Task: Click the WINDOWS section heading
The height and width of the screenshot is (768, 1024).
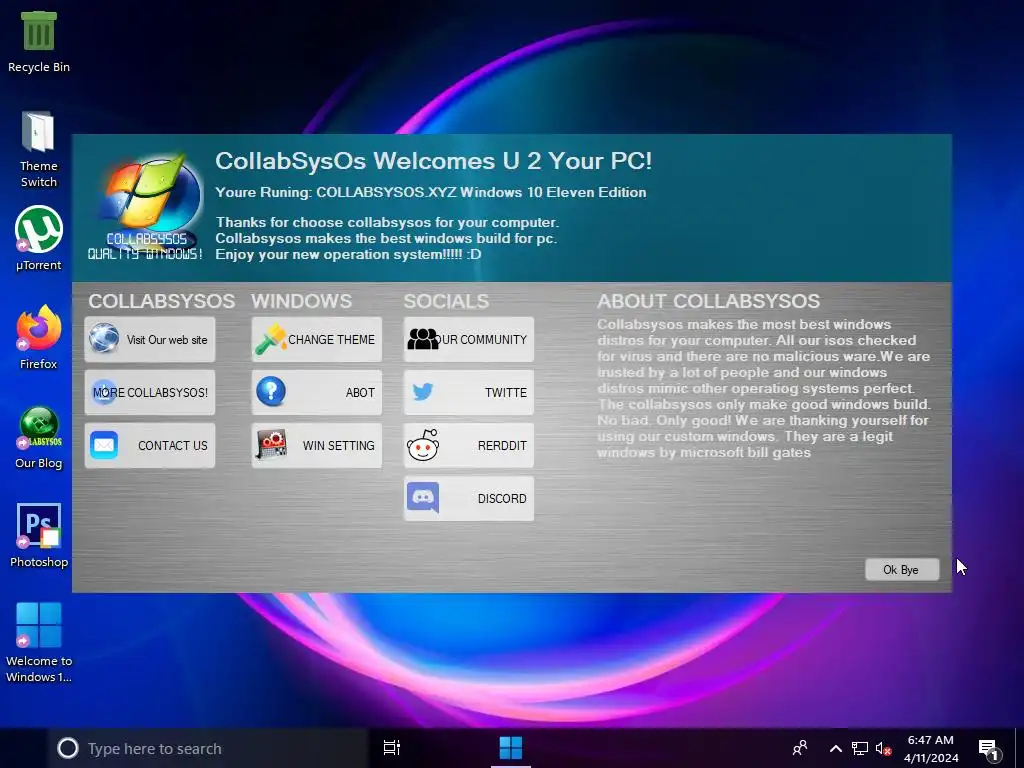Action: [x=302, y=301]
